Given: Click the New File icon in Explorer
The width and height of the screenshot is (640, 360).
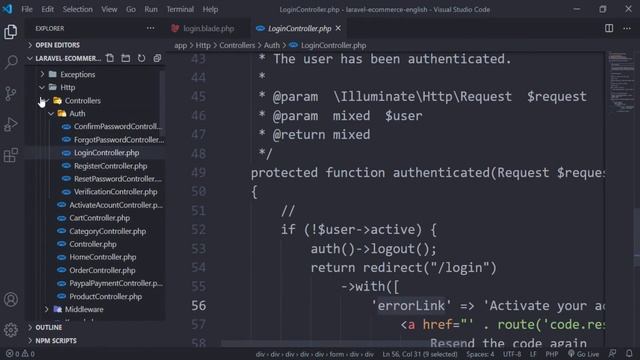Looking at the screenshot, I should 110,58.
